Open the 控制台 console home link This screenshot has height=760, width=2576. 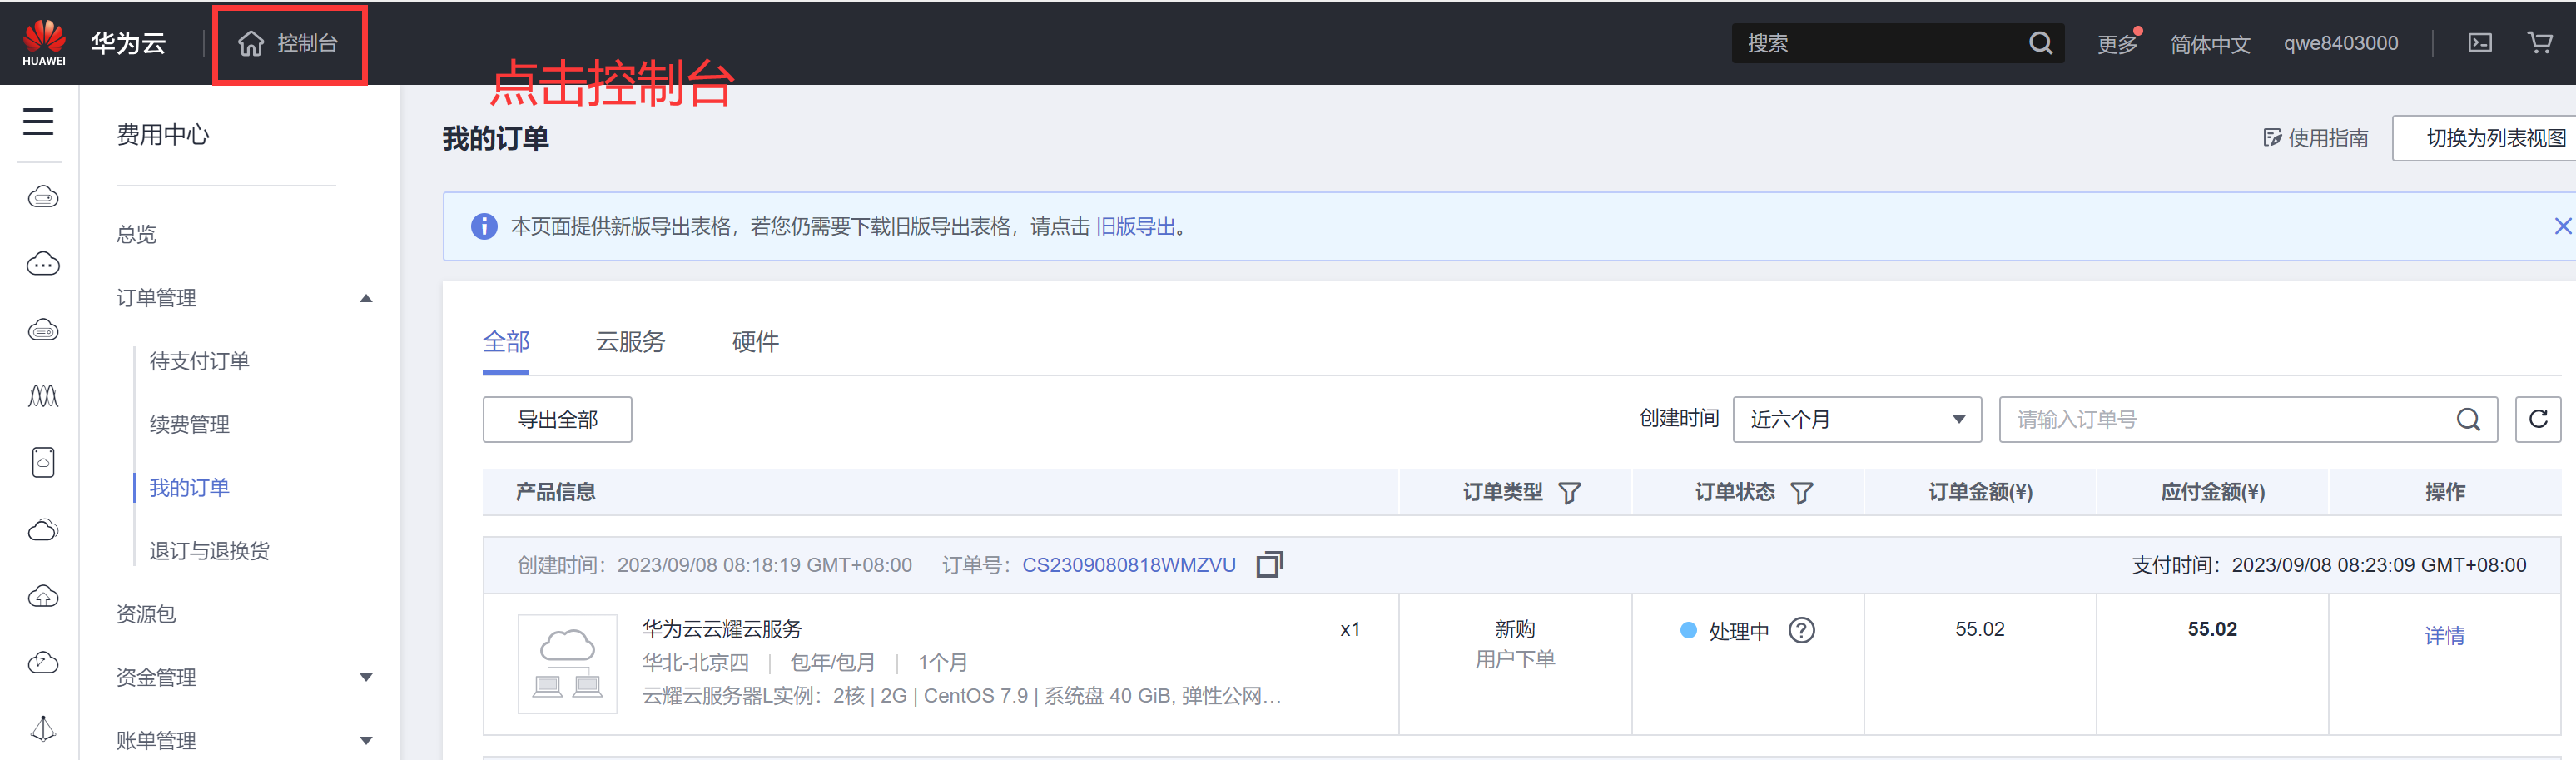click(x=288, y=43)
